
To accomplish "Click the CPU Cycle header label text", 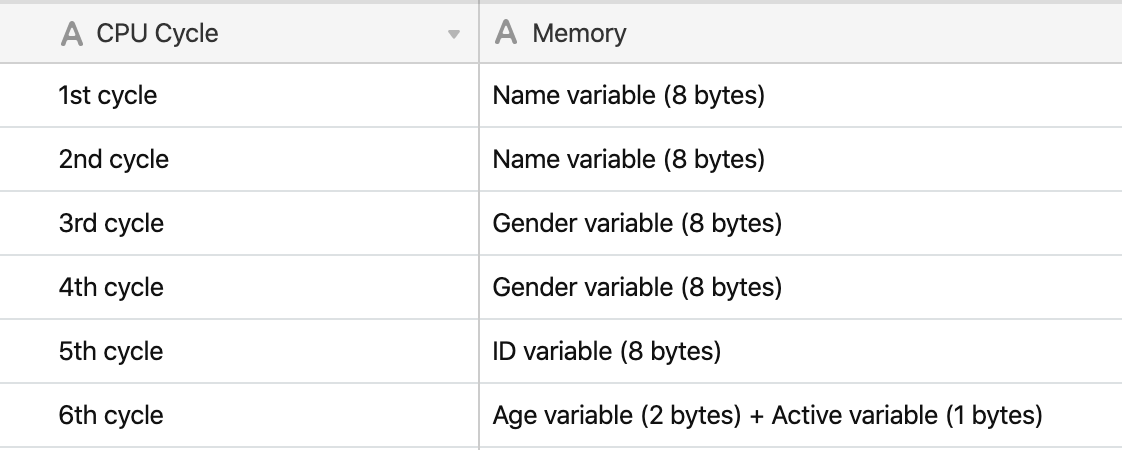I will tap(157, 34).
